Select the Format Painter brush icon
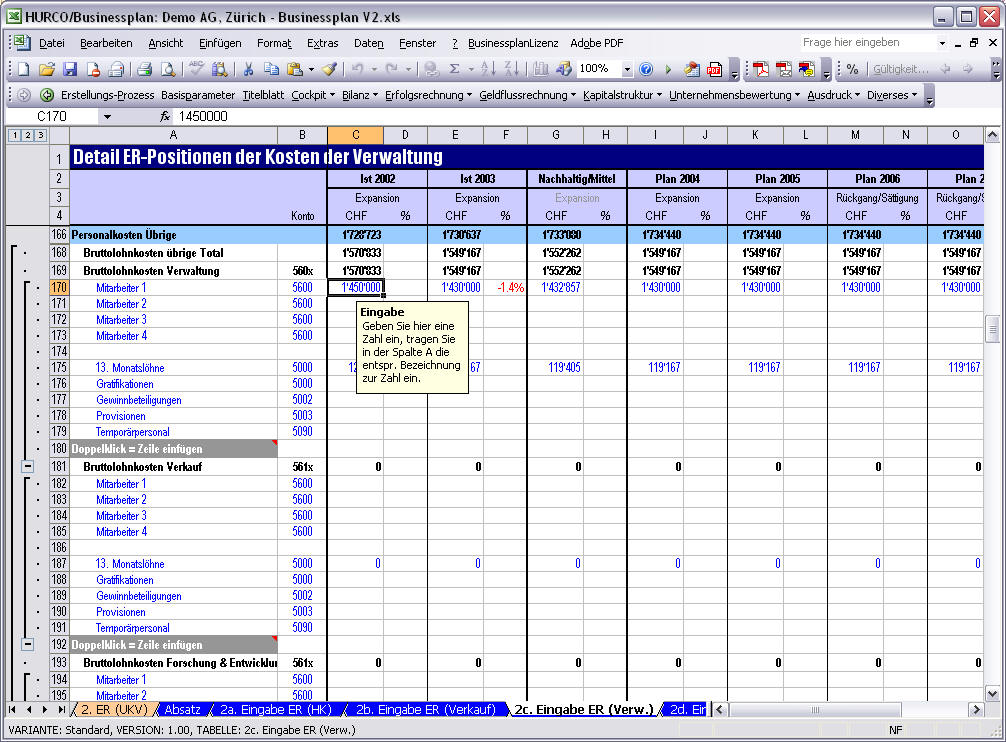1006x742 pixels. (330, 69)
